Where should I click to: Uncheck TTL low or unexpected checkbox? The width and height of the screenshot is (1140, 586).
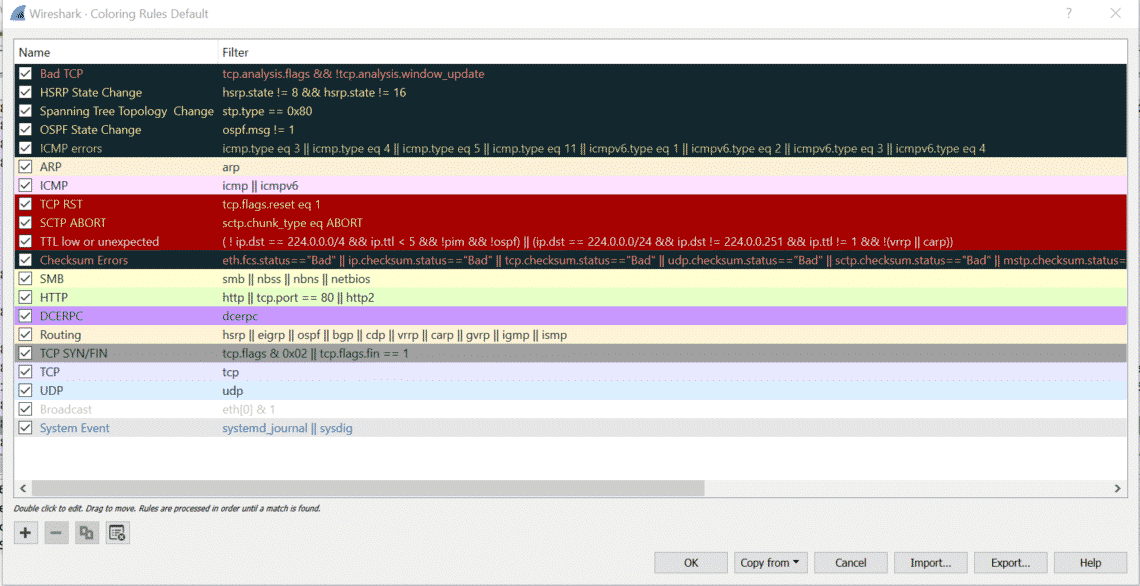[25, 241]
